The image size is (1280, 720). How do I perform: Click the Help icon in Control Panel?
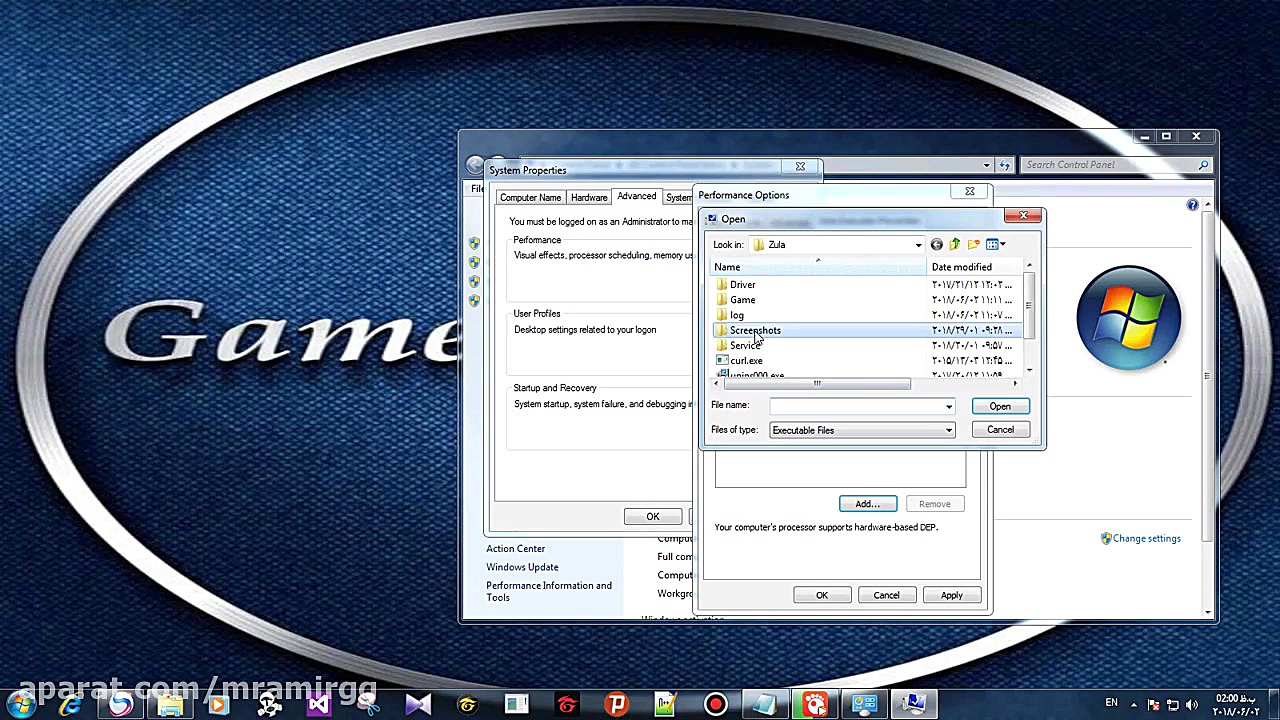click(x=1192, y=205)
